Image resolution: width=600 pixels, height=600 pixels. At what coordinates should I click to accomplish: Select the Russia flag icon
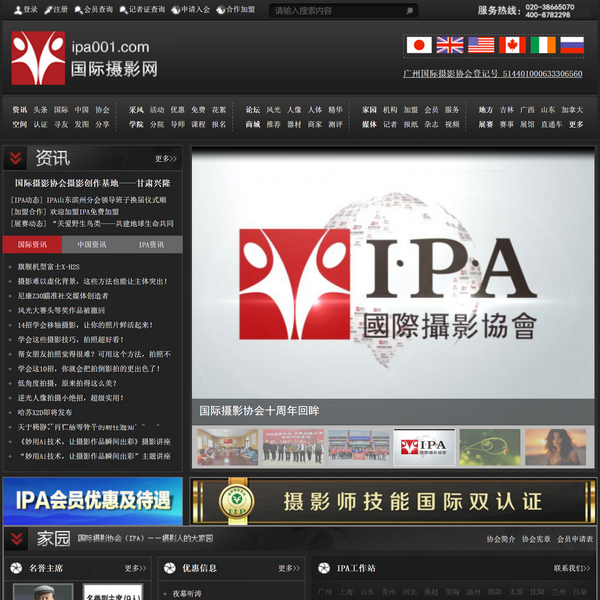(572, 45)
